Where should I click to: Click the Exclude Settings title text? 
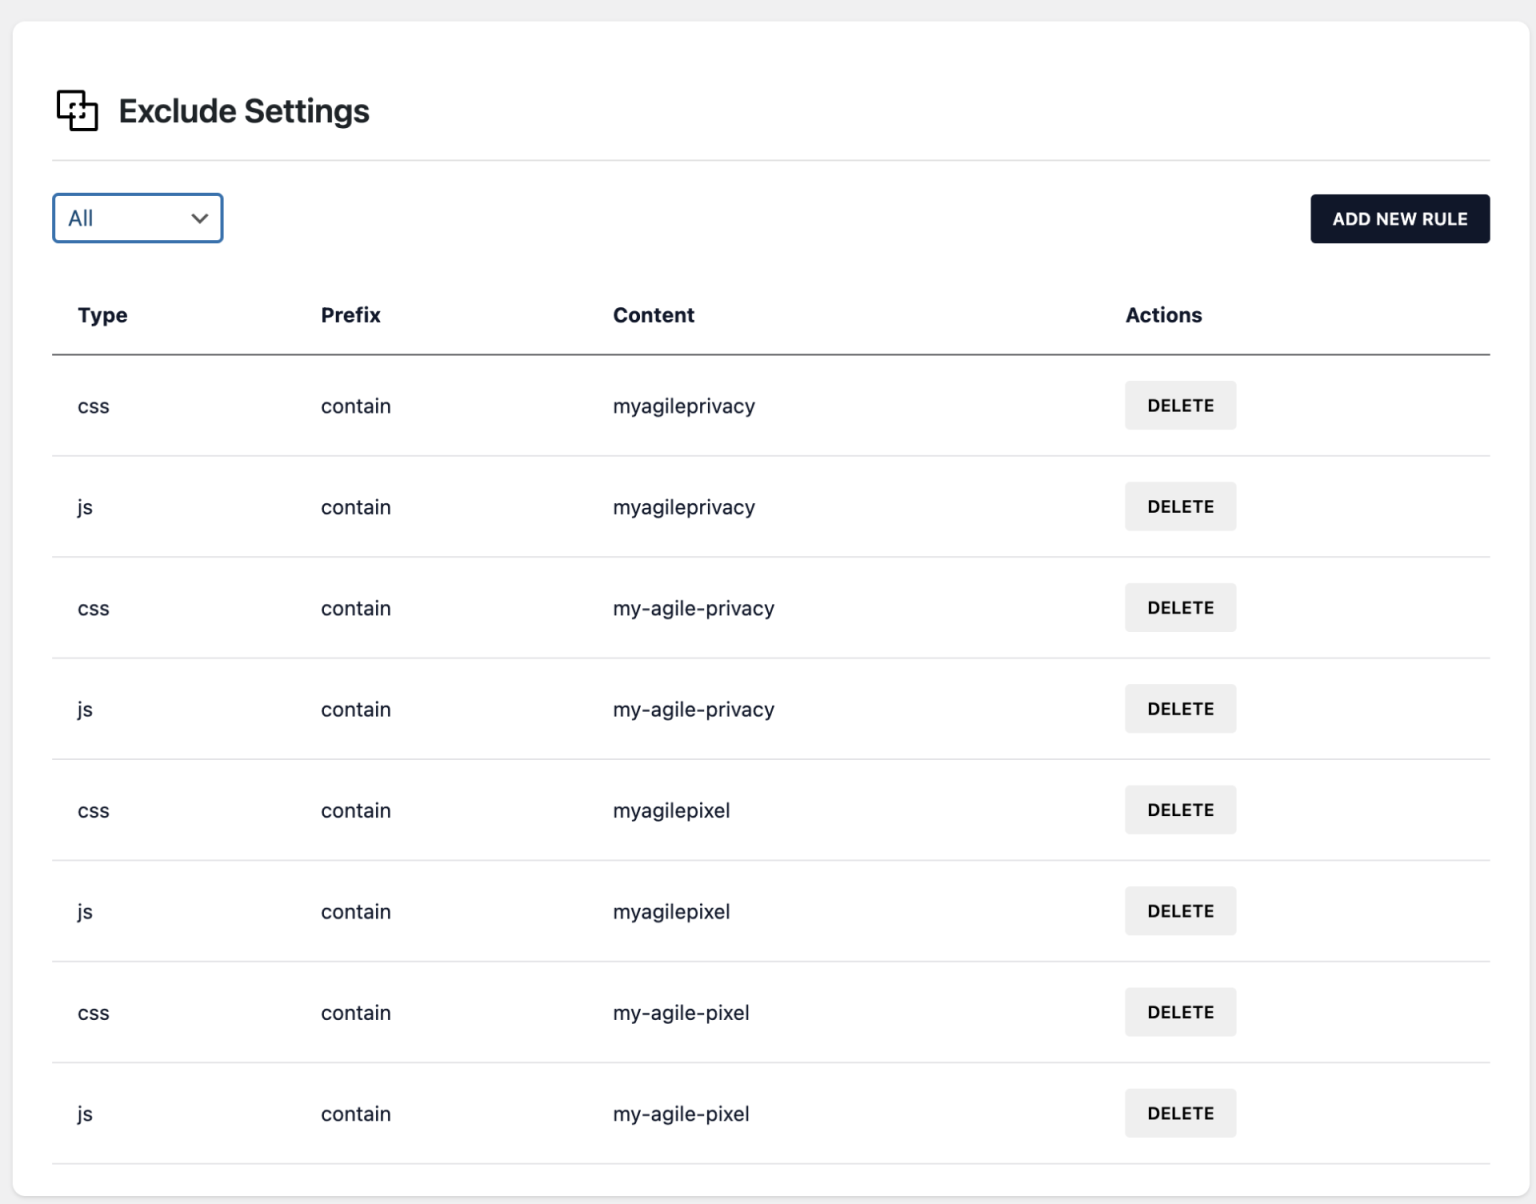[x=244, y=111]
